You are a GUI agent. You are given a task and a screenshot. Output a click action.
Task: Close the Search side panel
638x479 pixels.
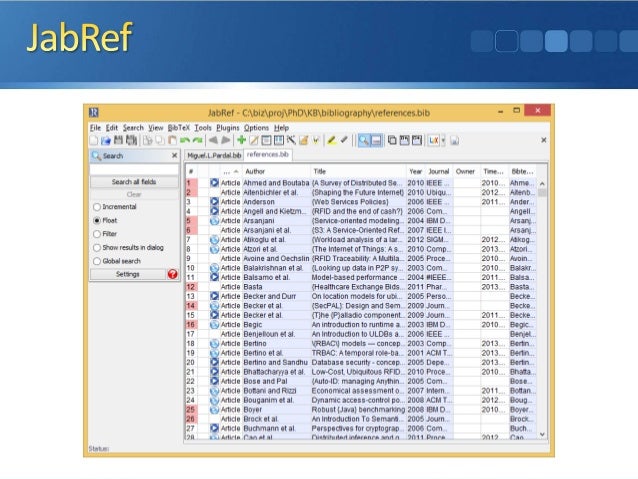175,155
